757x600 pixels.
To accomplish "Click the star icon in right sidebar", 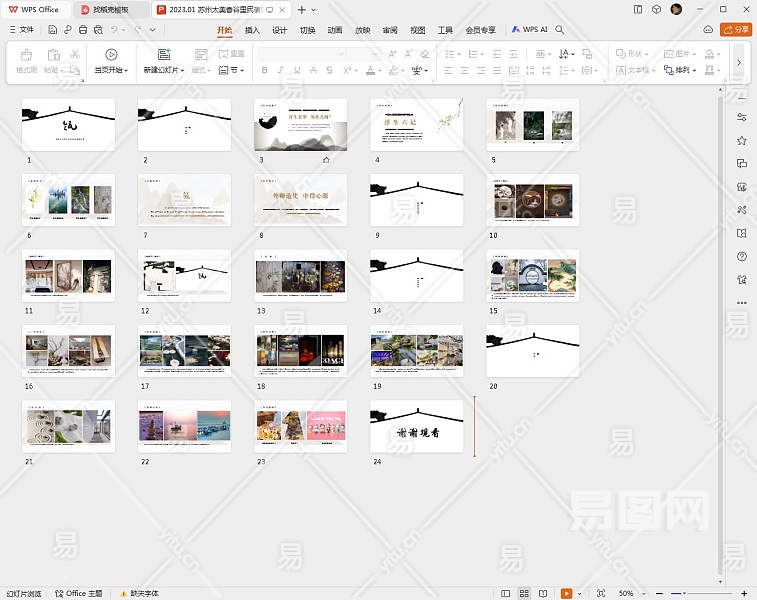I will [741, 141].
